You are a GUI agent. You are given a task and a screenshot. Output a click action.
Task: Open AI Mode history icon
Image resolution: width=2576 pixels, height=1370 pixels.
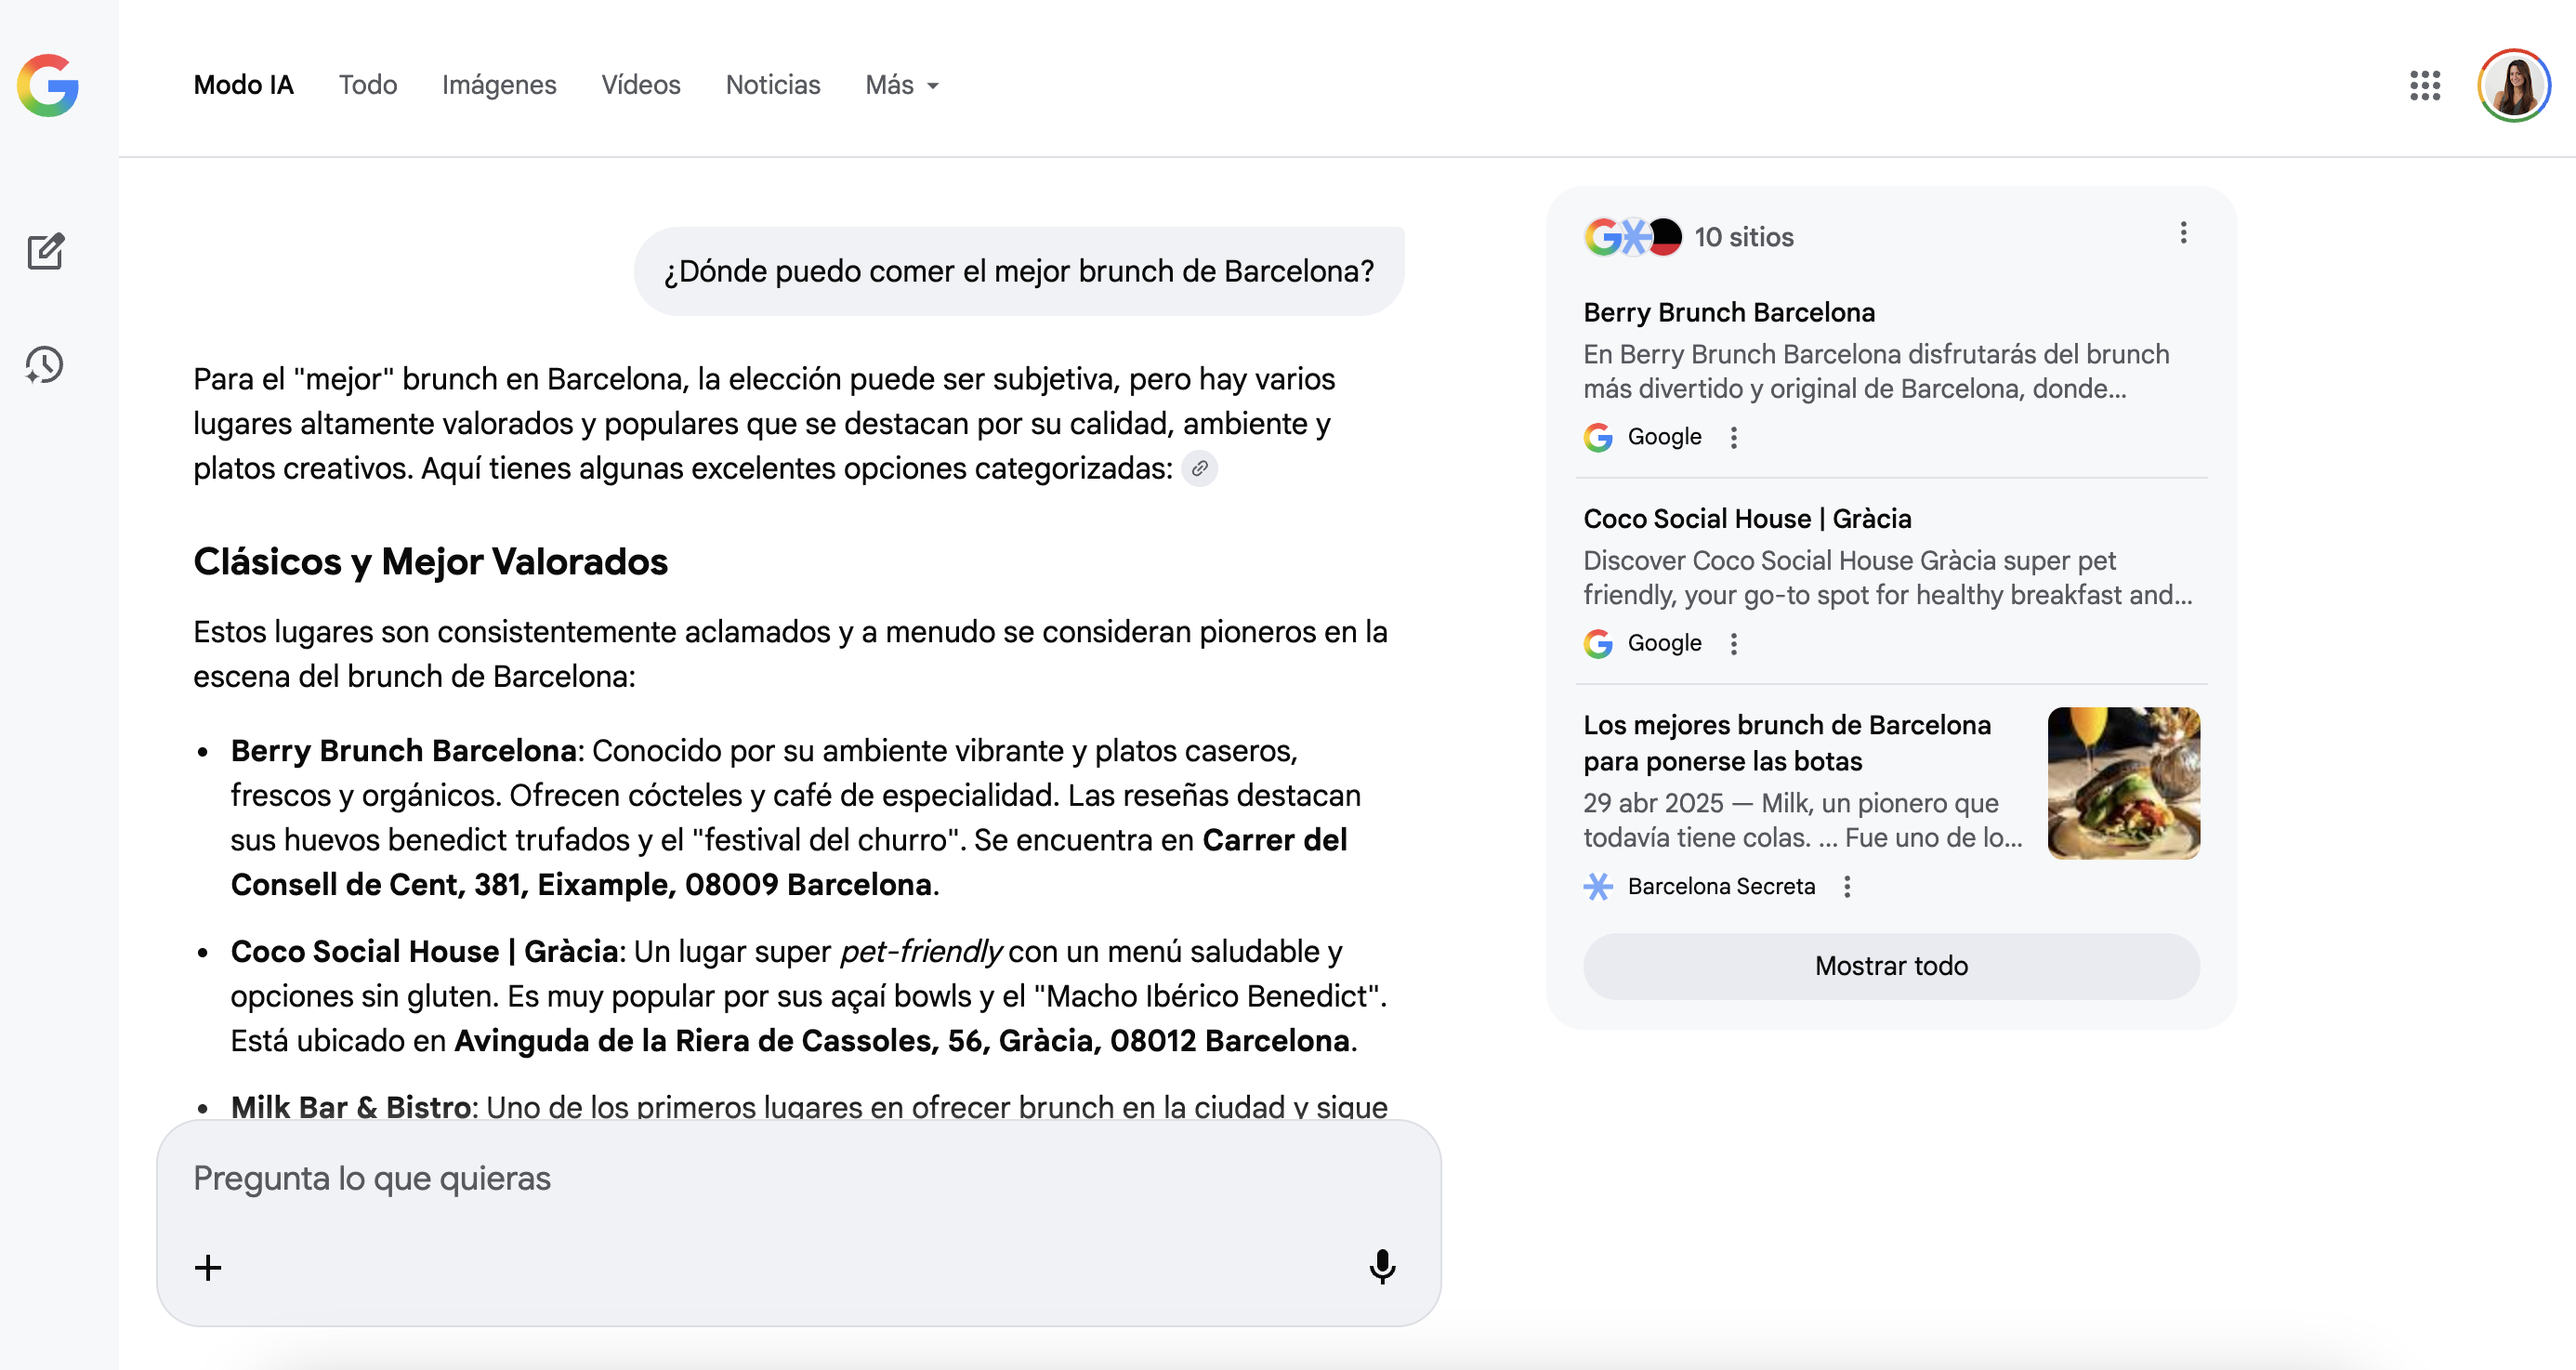click(45, 365)
